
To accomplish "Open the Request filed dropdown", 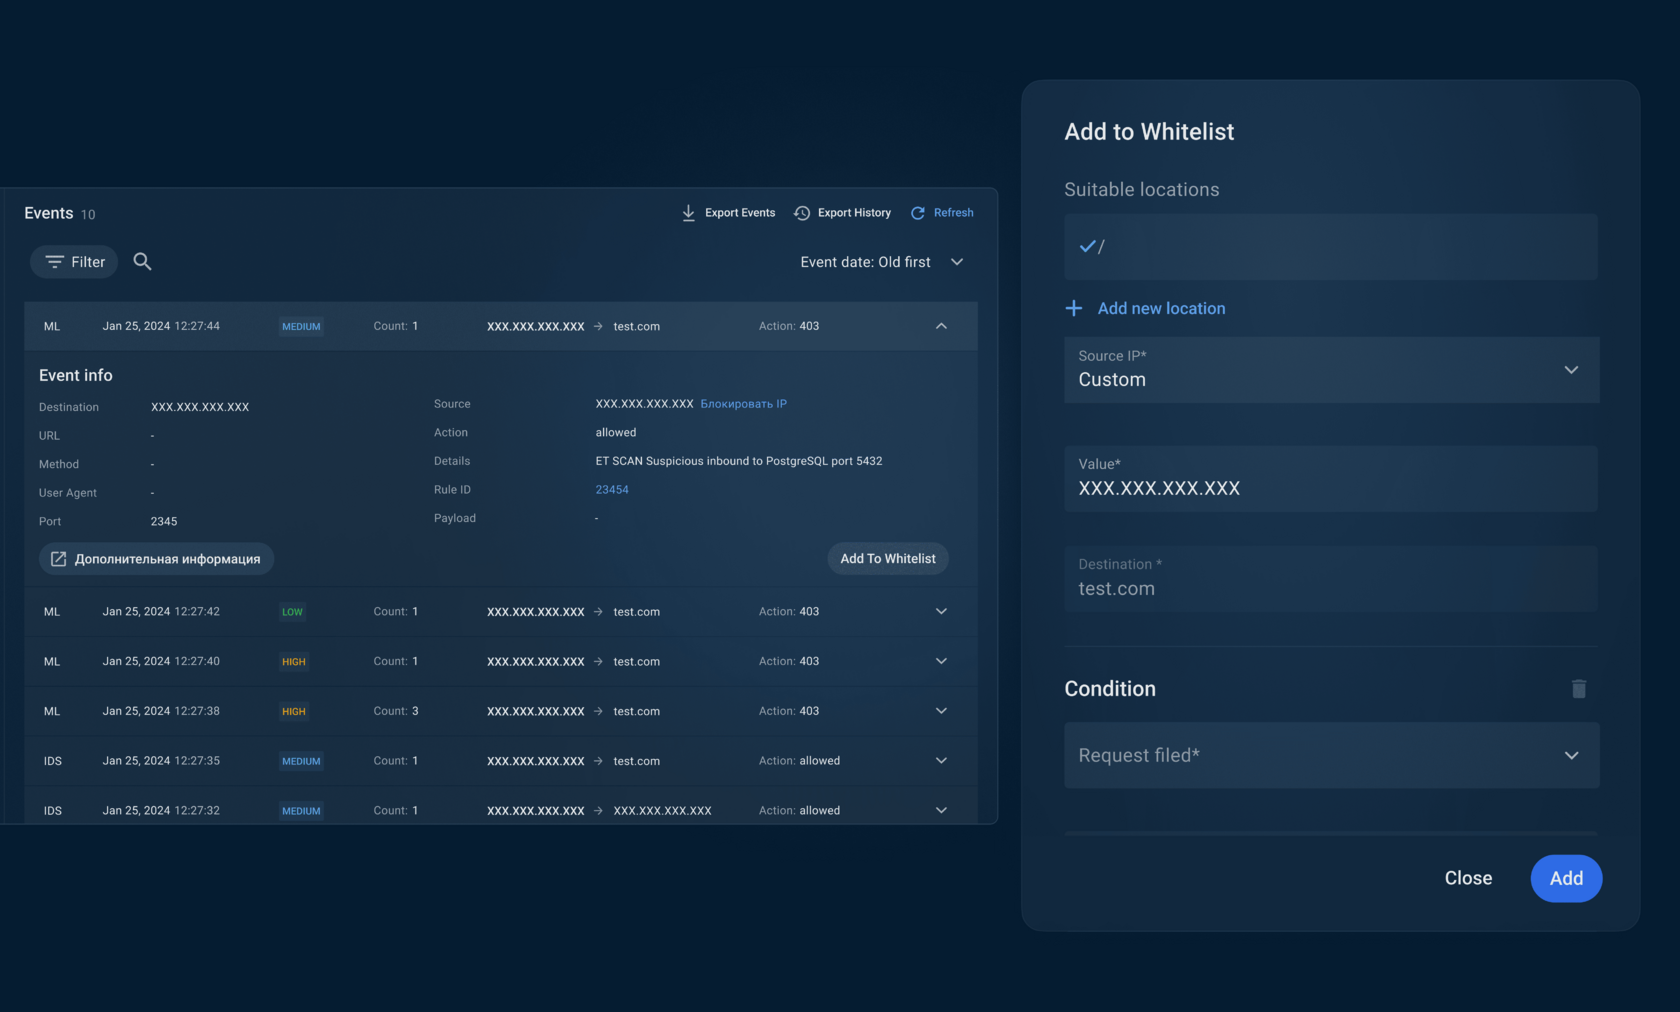I will click(x=1331, y=755).
